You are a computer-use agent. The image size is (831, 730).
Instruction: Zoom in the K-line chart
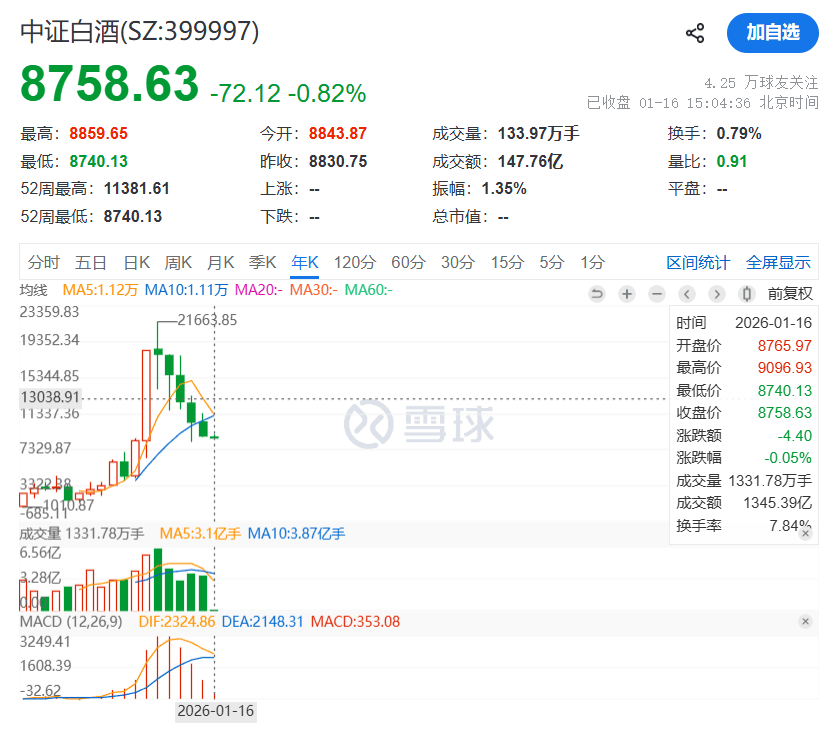pyautogui.click(x=627, y=294)
